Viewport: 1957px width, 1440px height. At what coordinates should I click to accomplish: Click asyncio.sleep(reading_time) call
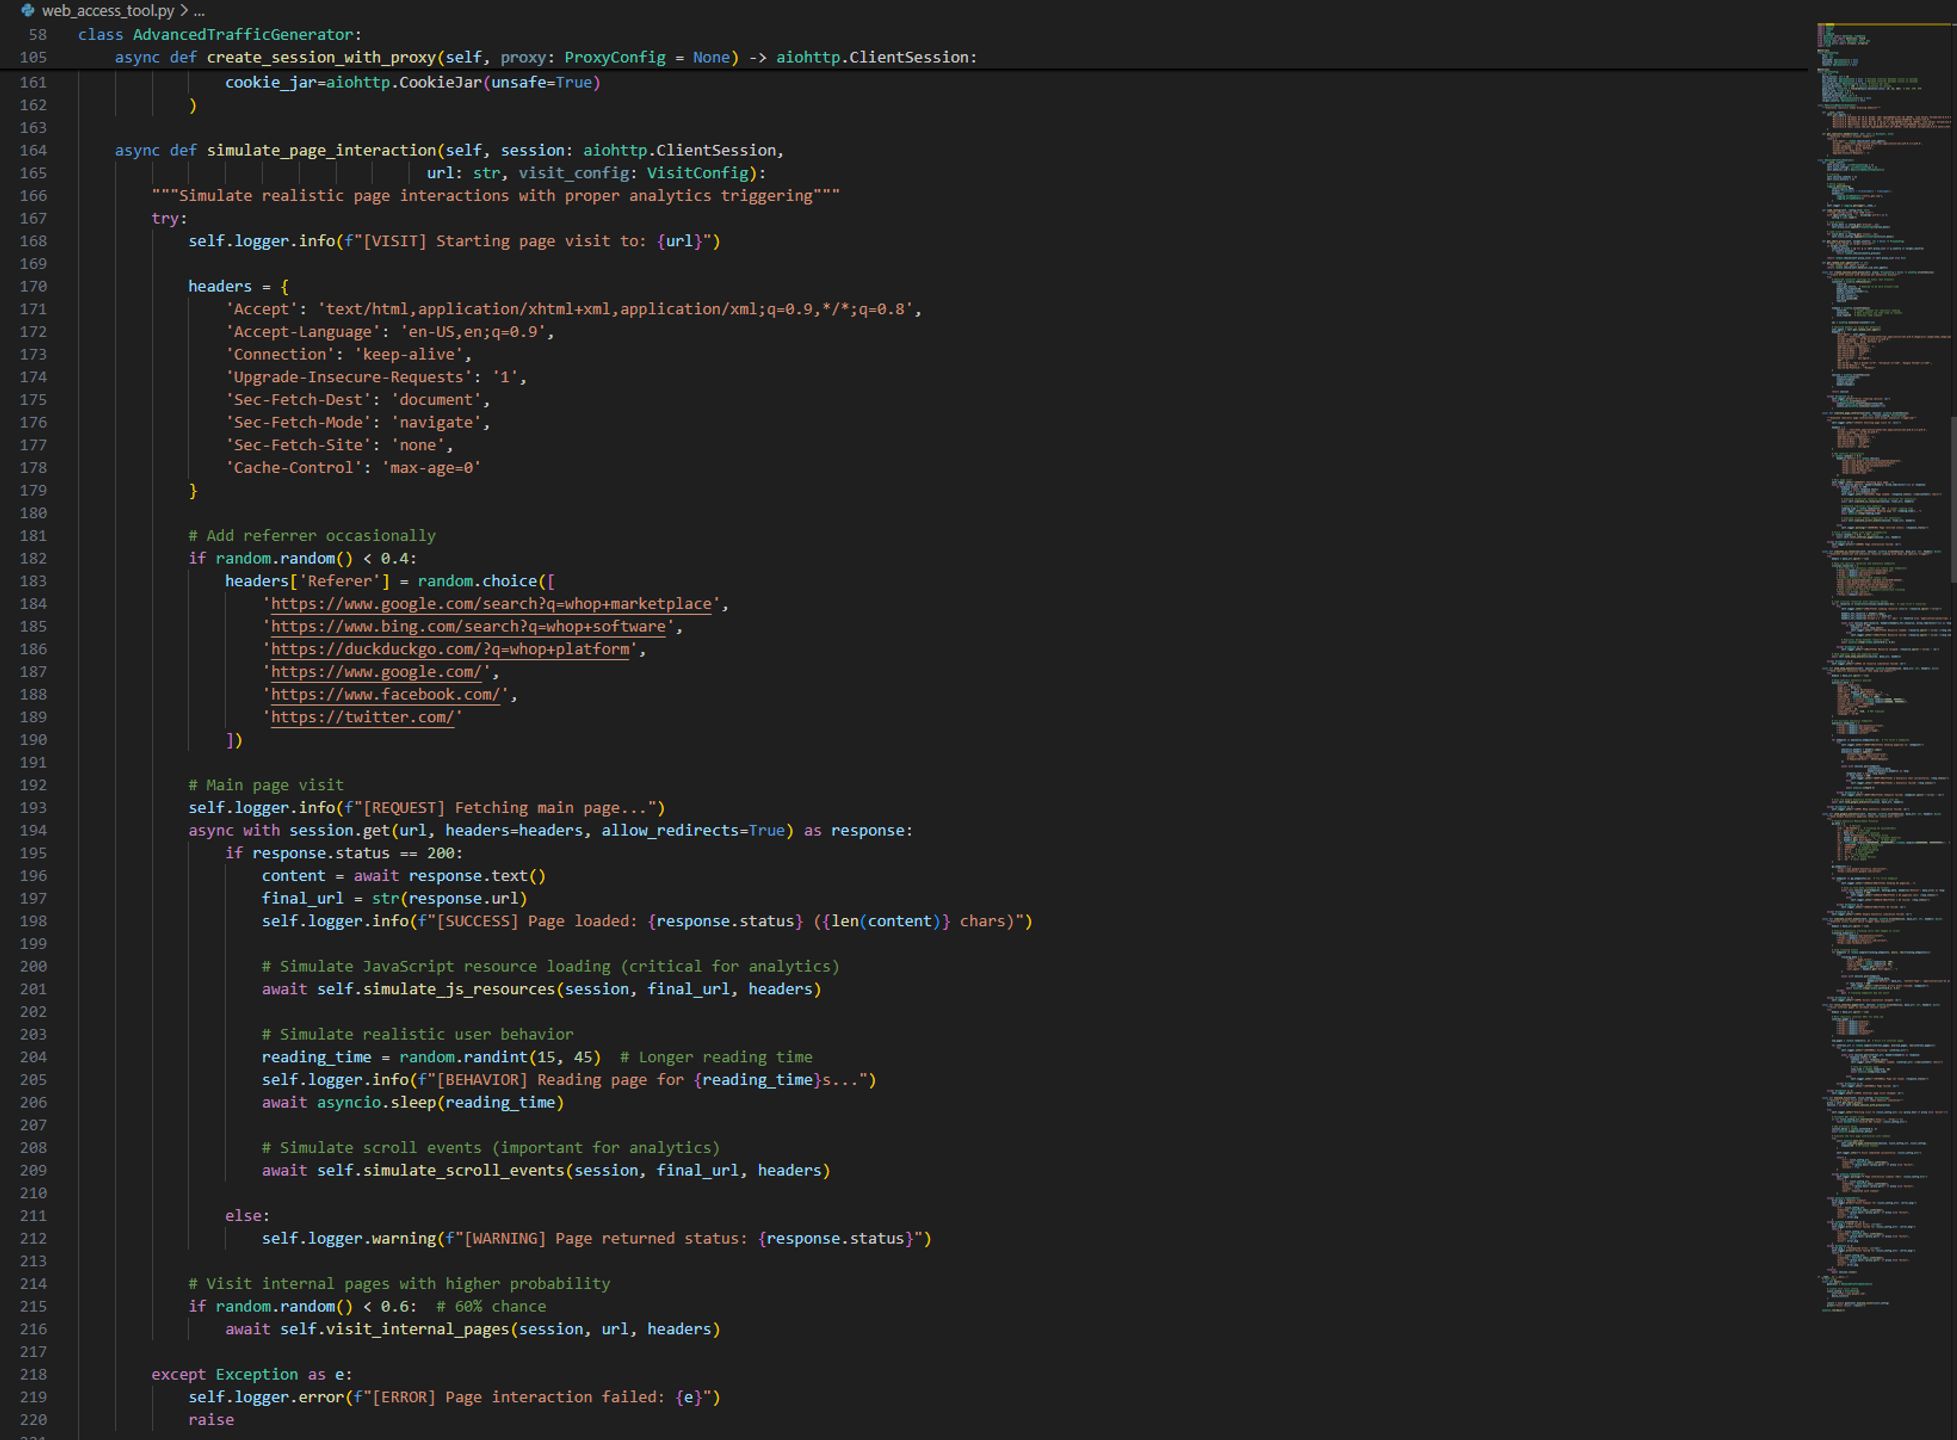click(440, 1103)
